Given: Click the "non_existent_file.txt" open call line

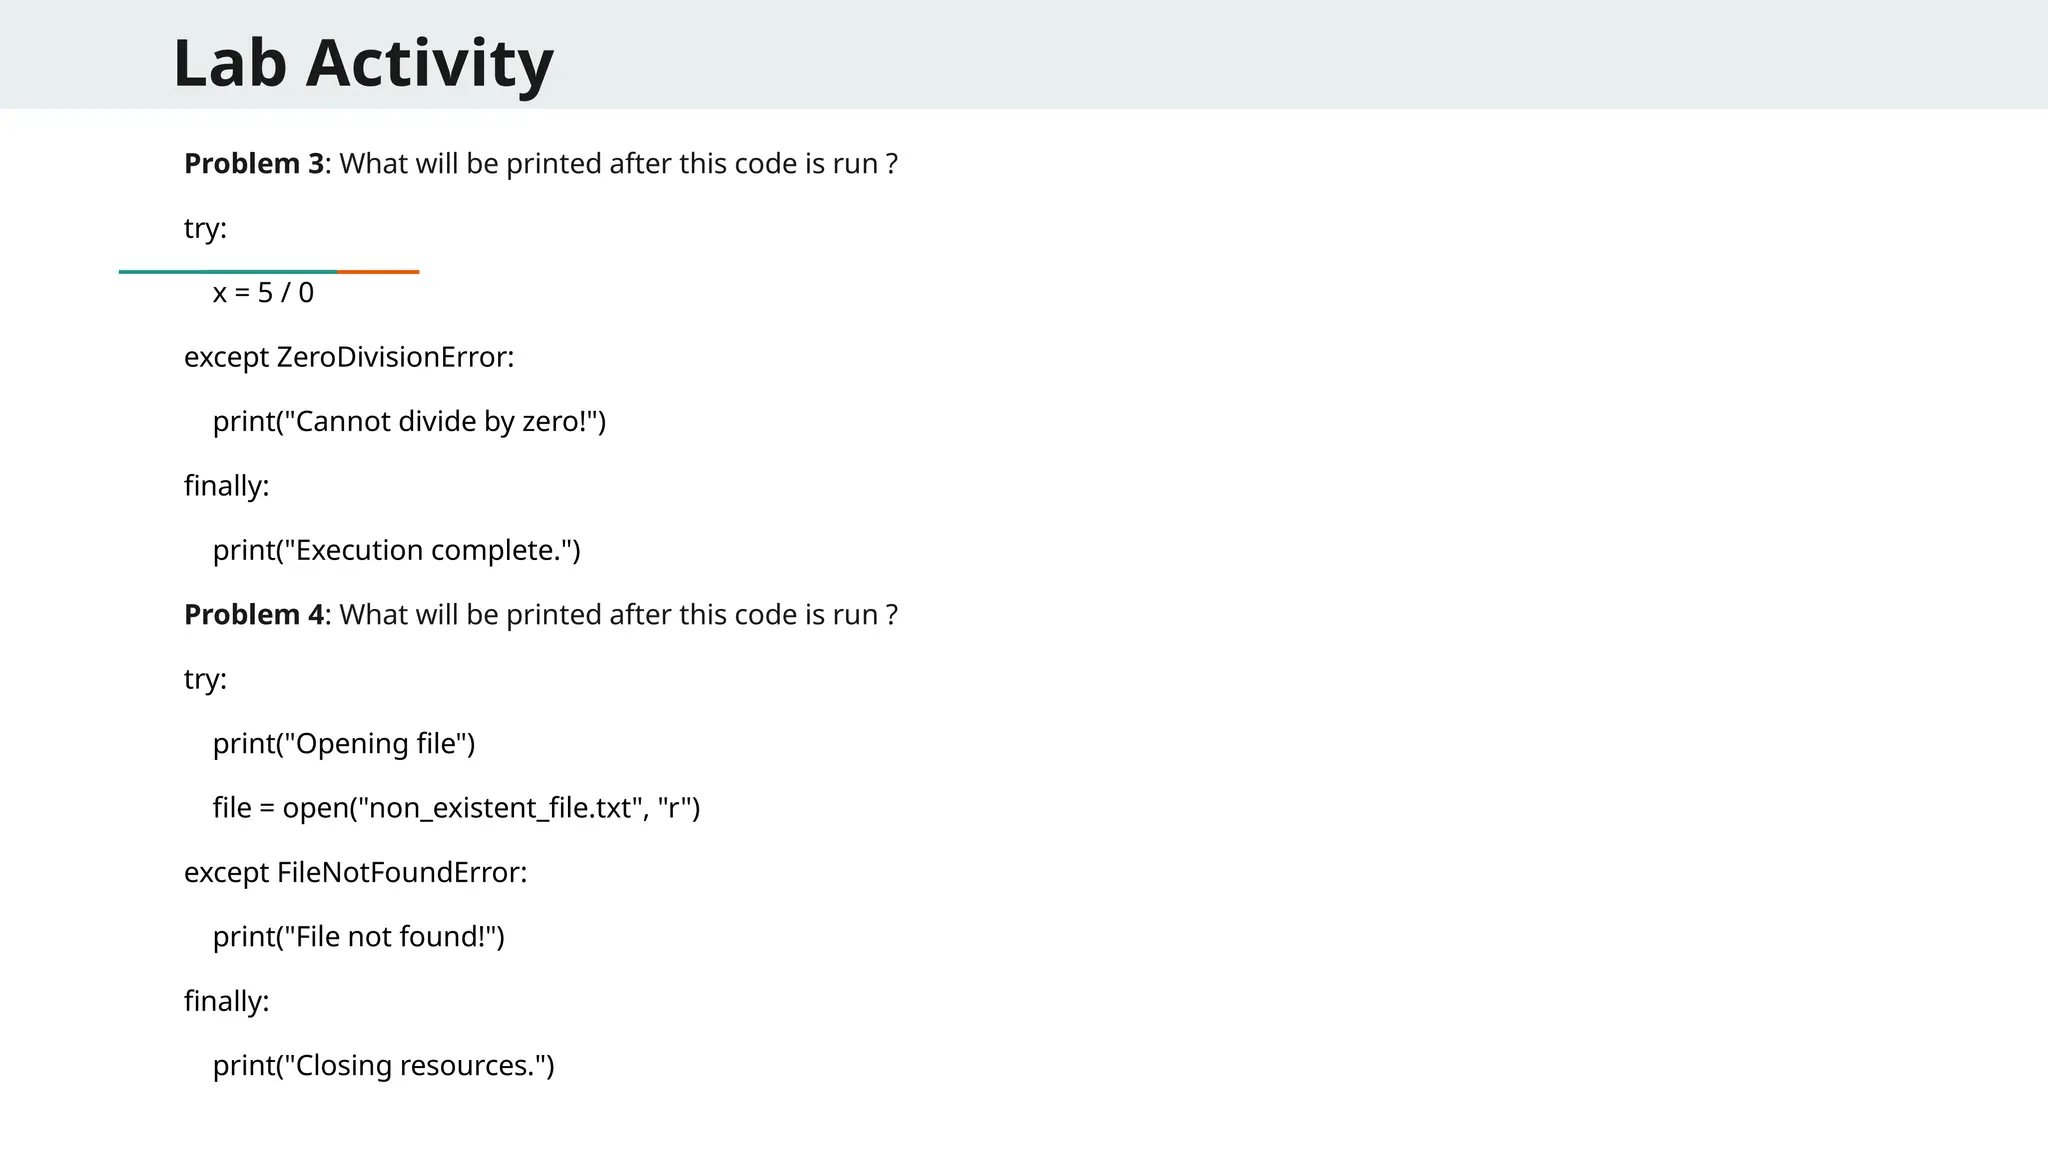Looking at the screenshot, I should pos(456,808).
